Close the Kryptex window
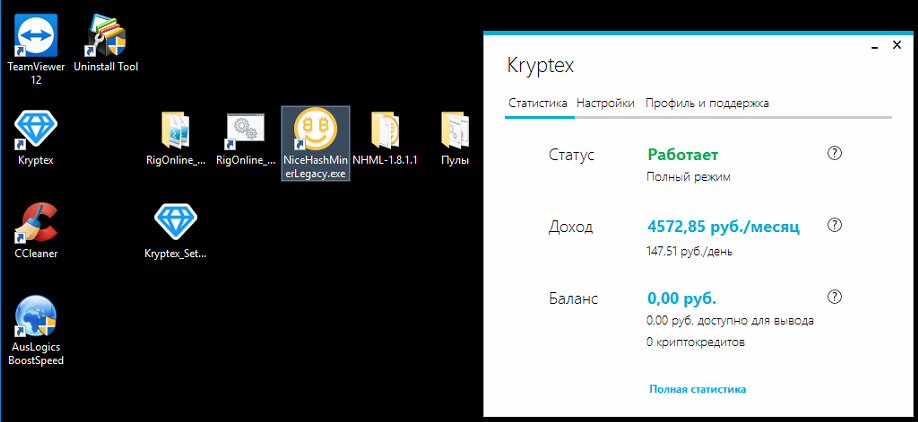The height and width of the screenshot is (422, 918). click(896, 44)
